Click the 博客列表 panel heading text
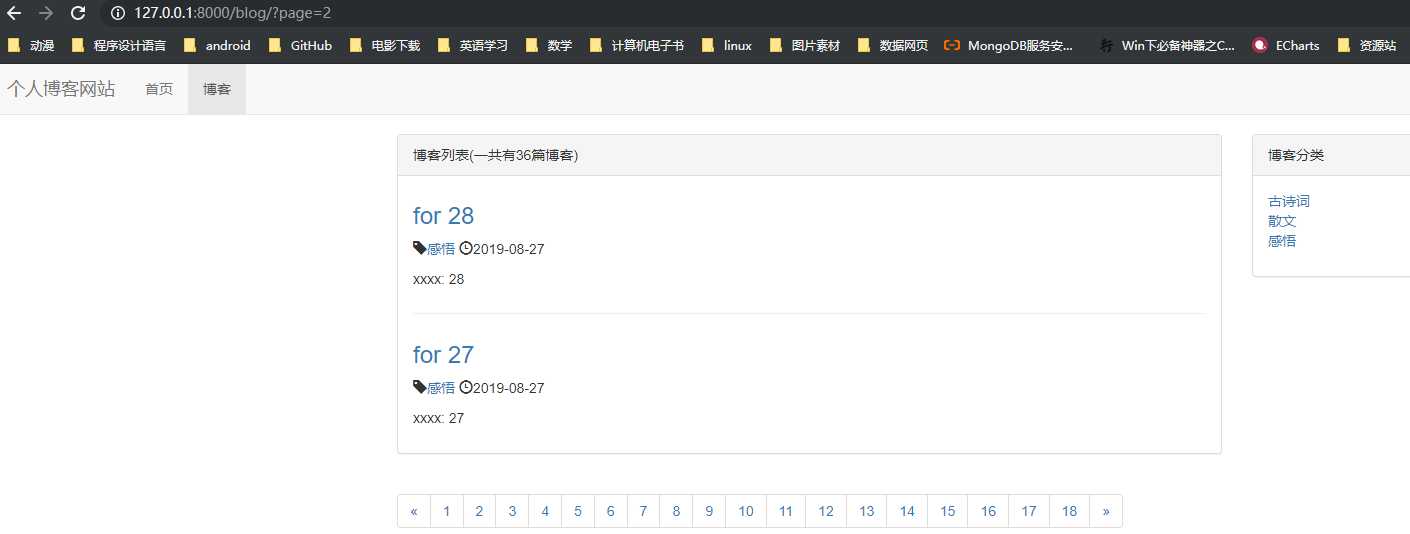The height and width of the screenshot is (534, 1410). pos(495,155)
